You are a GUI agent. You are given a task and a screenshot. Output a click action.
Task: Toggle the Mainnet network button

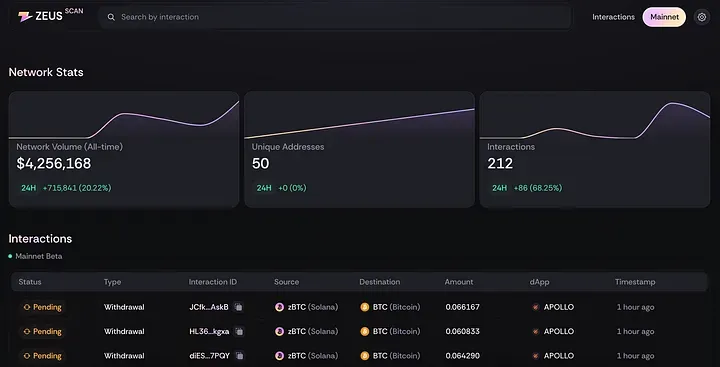point(664,17)
